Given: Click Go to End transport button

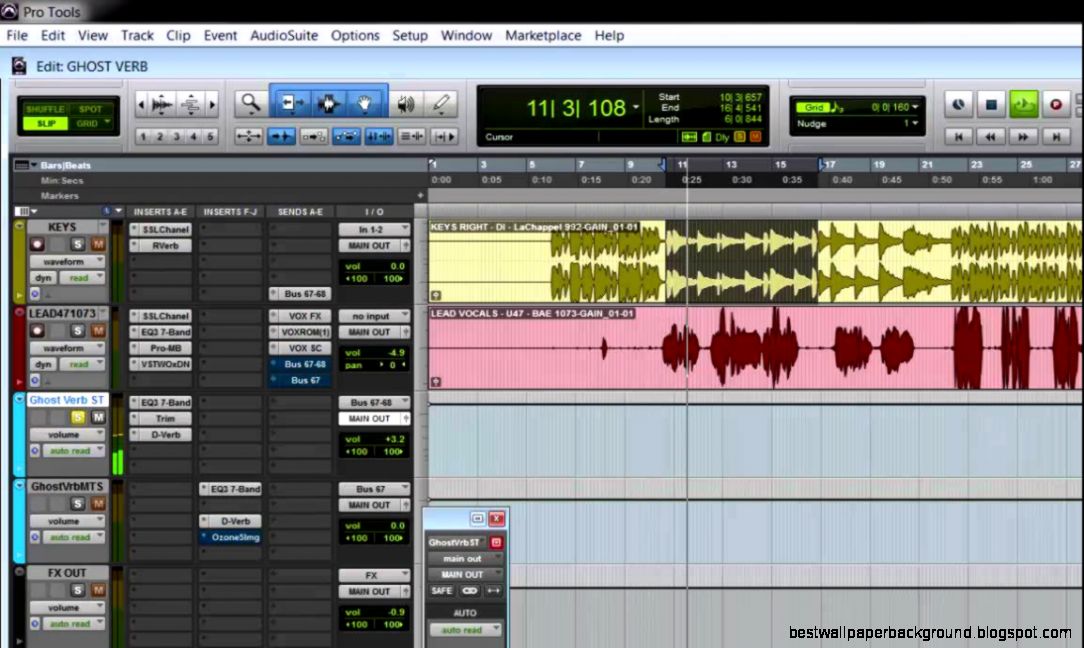Looking at the screenshot, I should click(x=1056, y=137).
